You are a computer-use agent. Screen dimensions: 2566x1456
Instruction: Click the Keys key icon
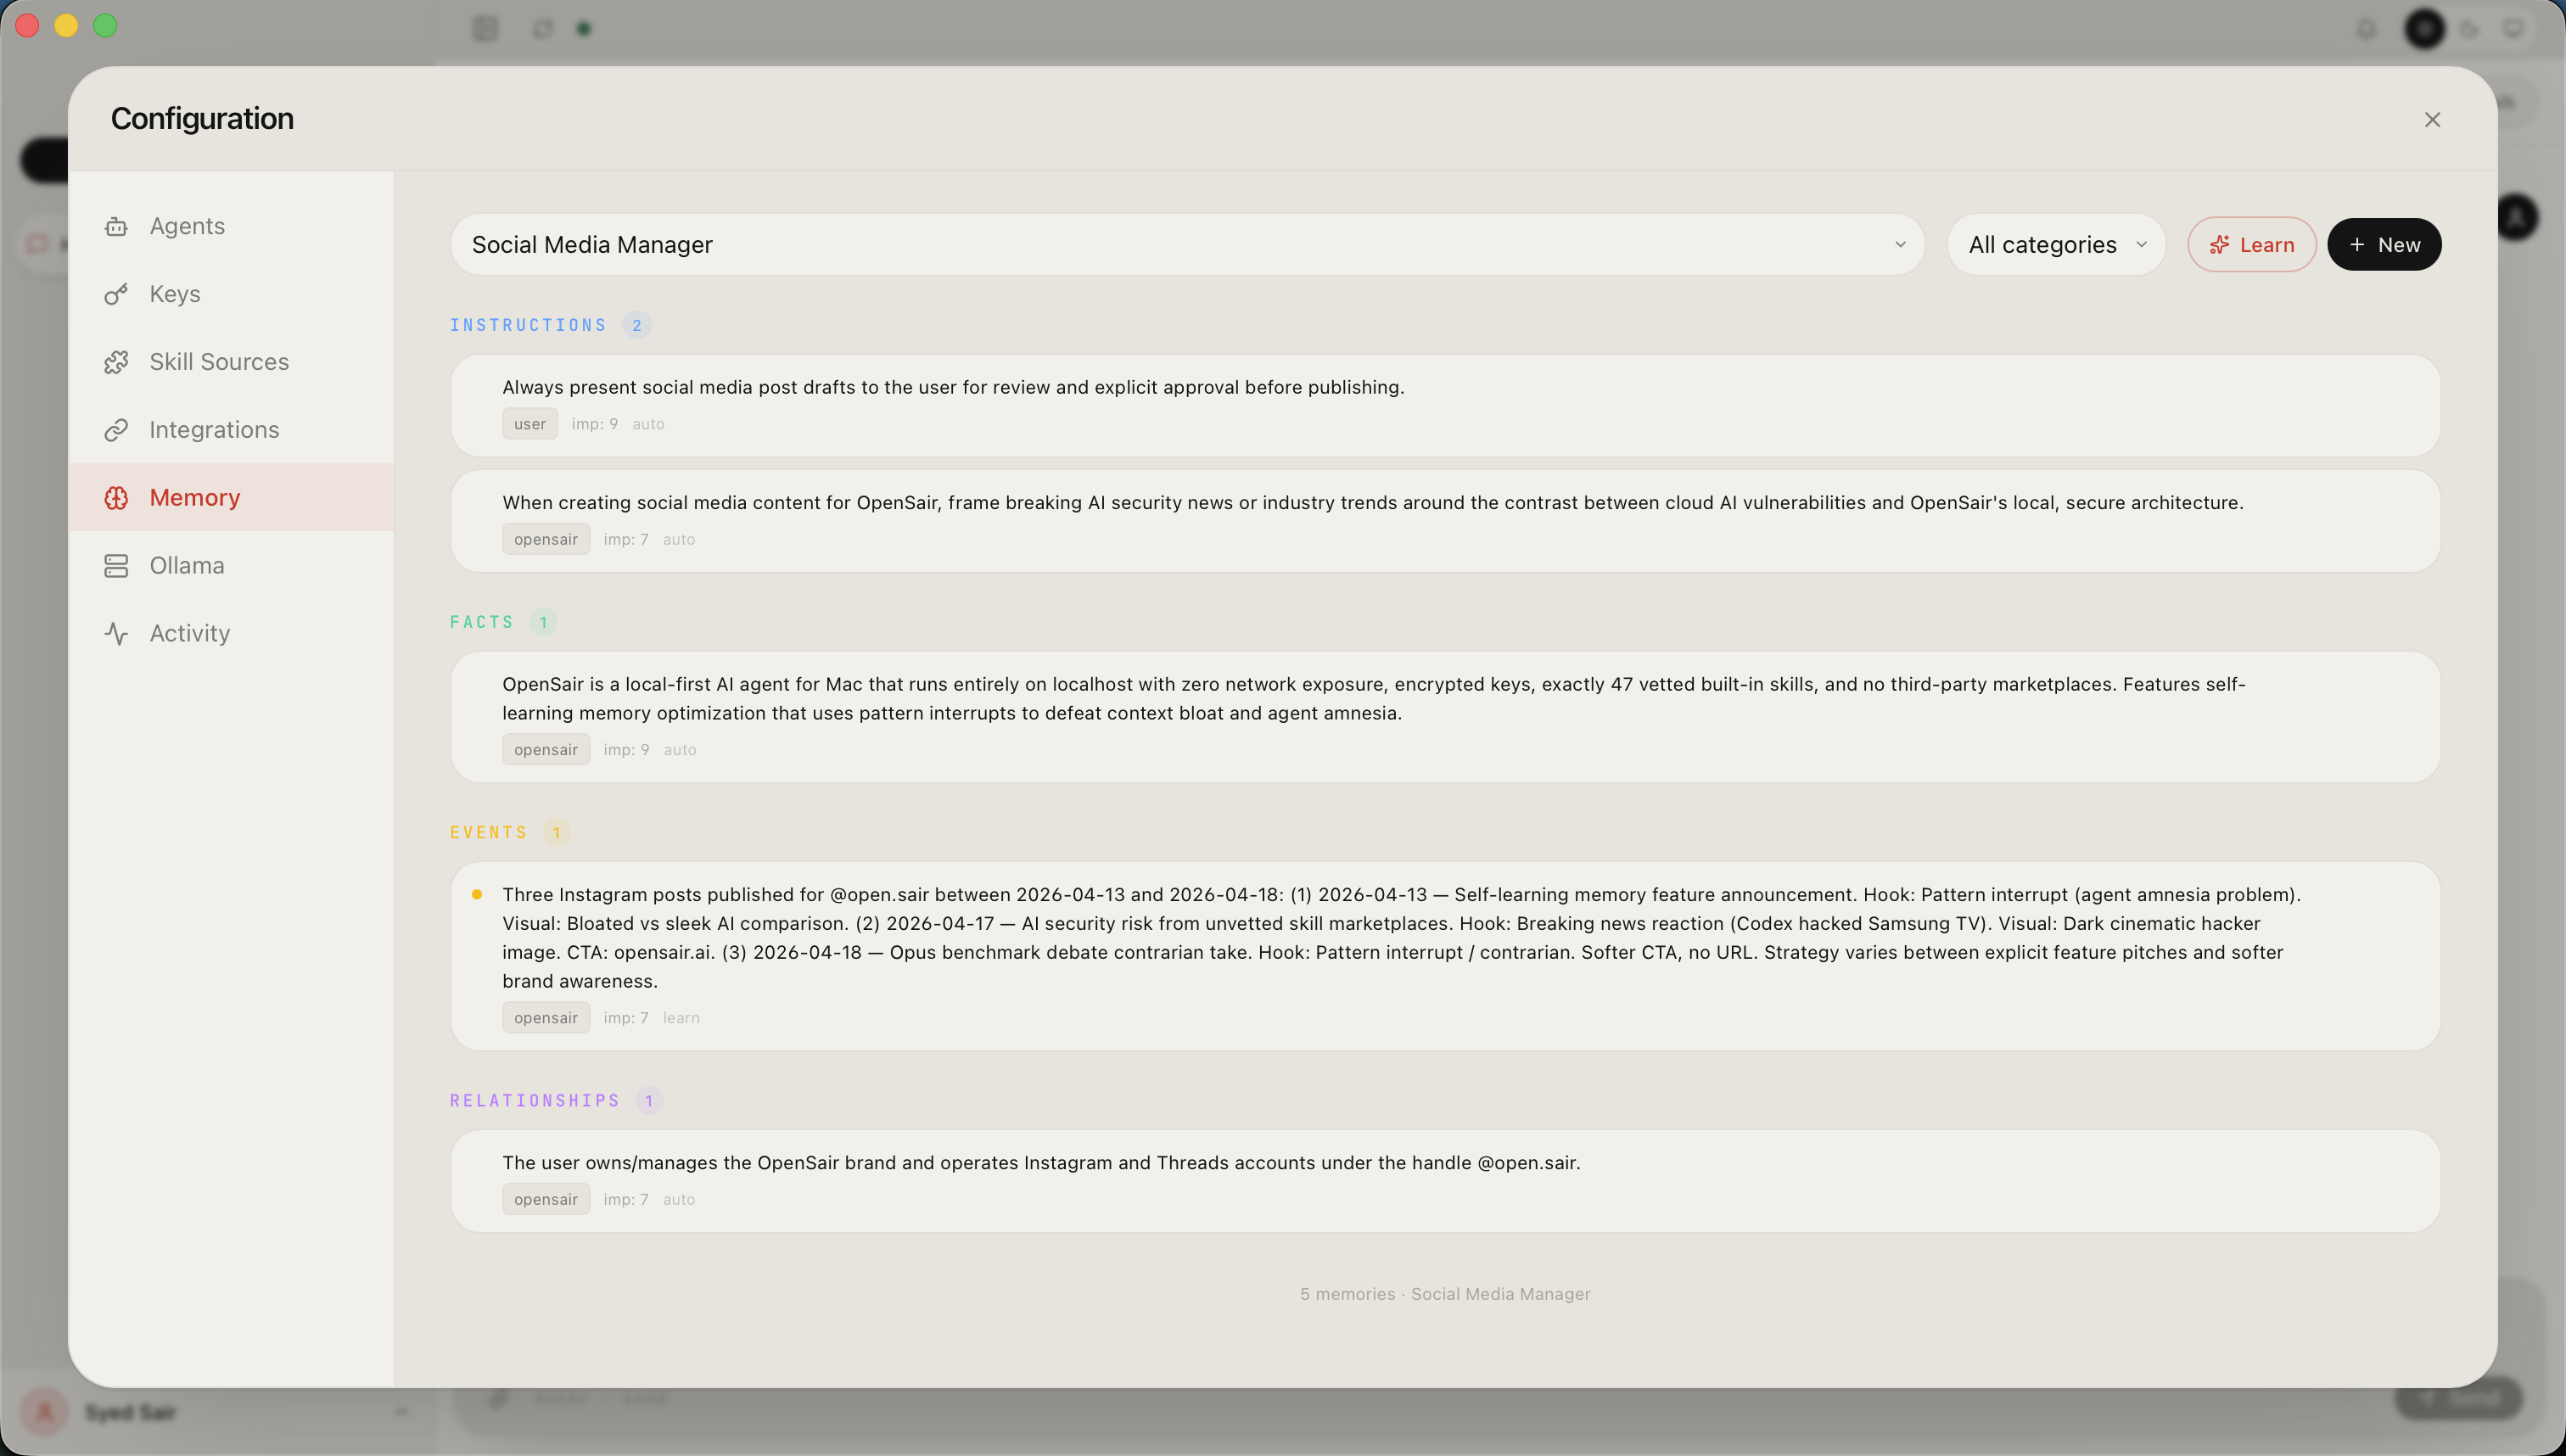[116, 294]
